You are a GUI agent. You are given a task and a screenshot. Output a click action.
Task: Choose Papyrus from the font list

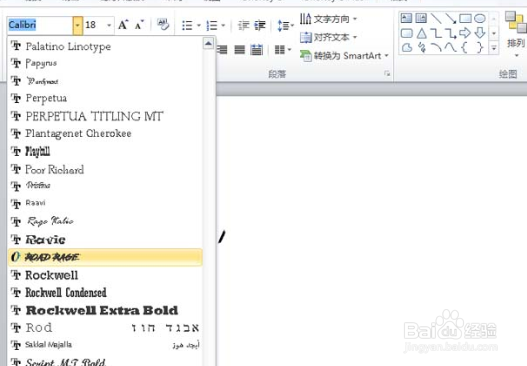[105, 63]
